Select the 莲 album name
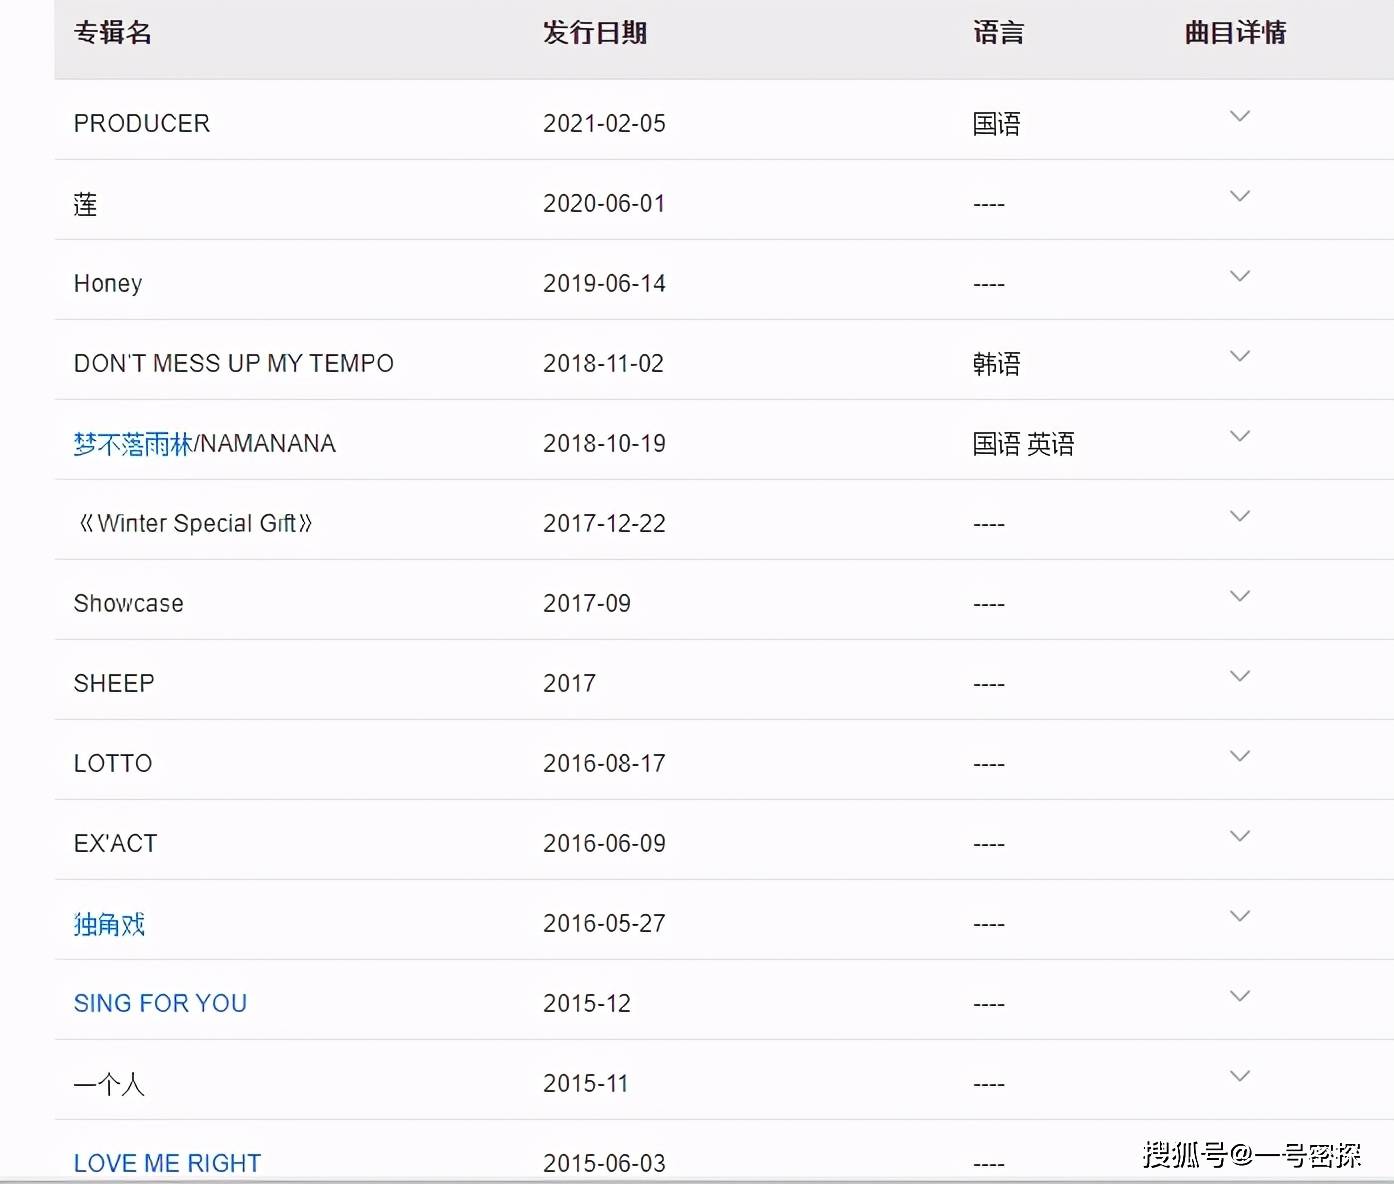1394x1184 pixels. tap(86, 204)
